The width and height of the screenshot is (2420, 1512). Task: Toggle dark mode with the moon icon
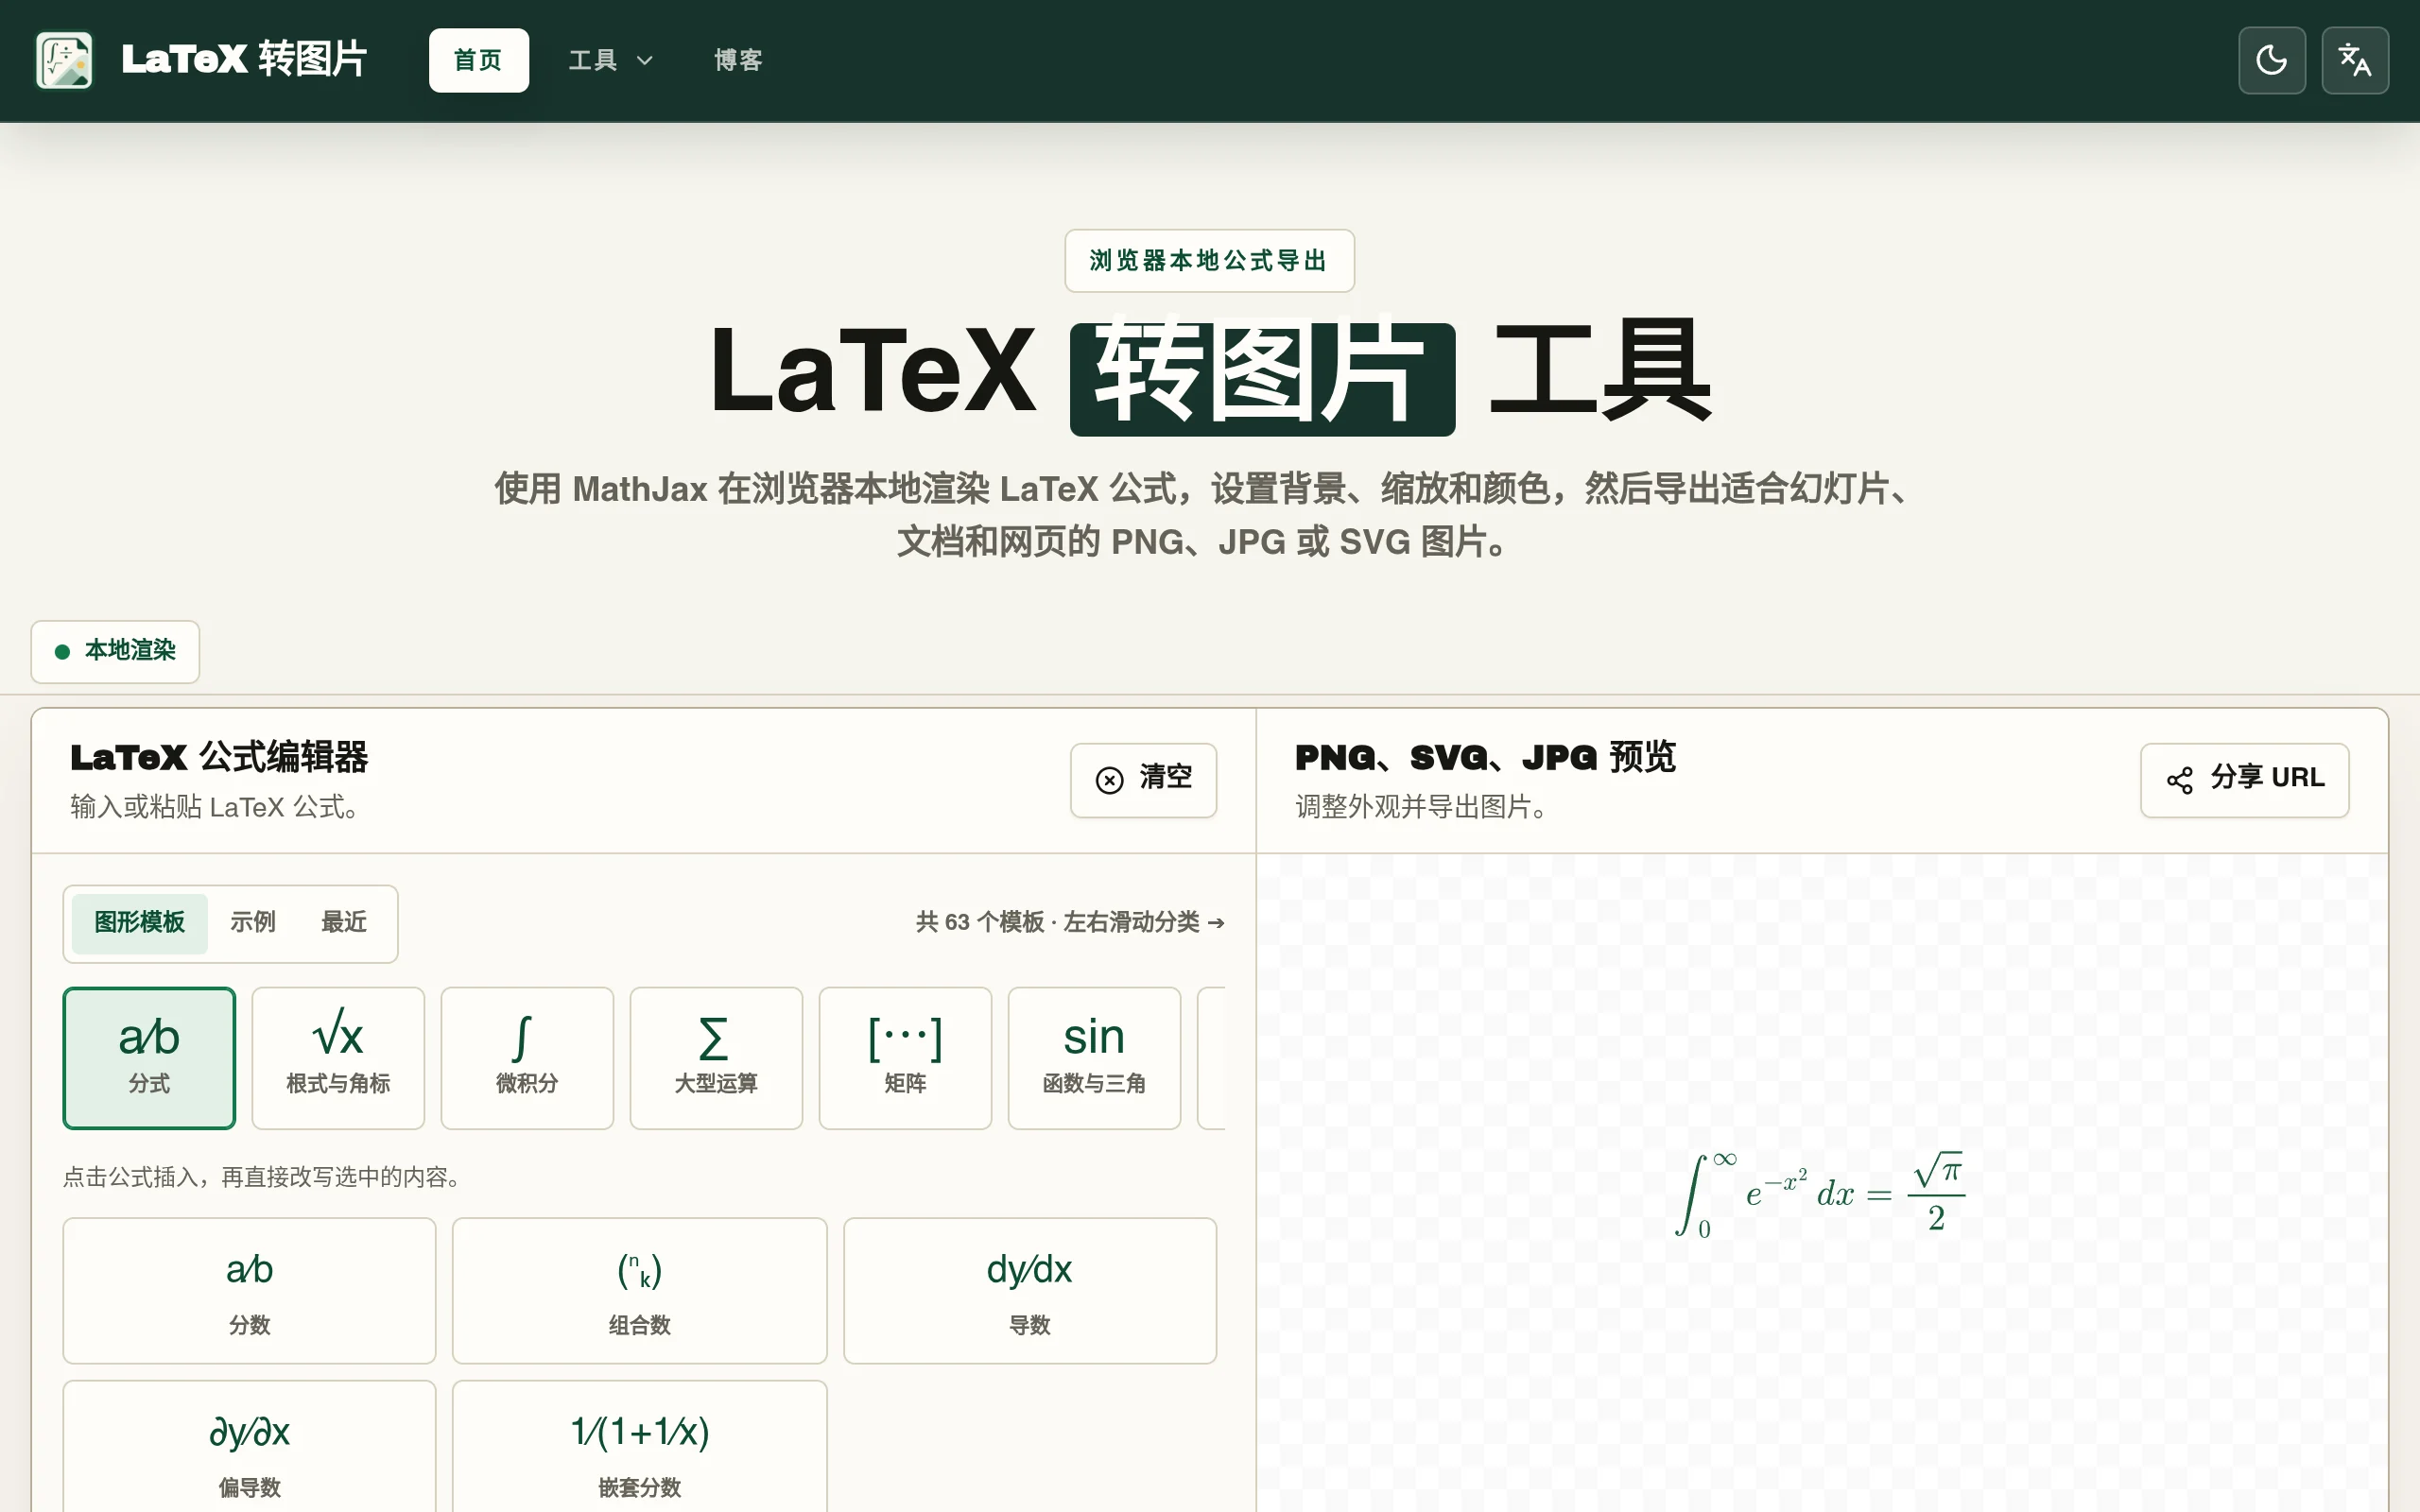(x=2272, y=60)
